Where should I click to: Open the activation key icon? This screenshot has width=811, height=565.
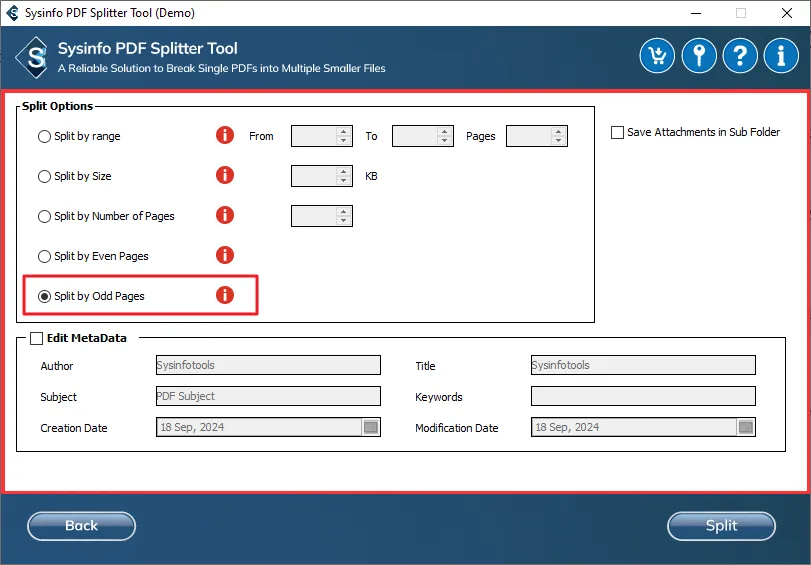[699, 55]
